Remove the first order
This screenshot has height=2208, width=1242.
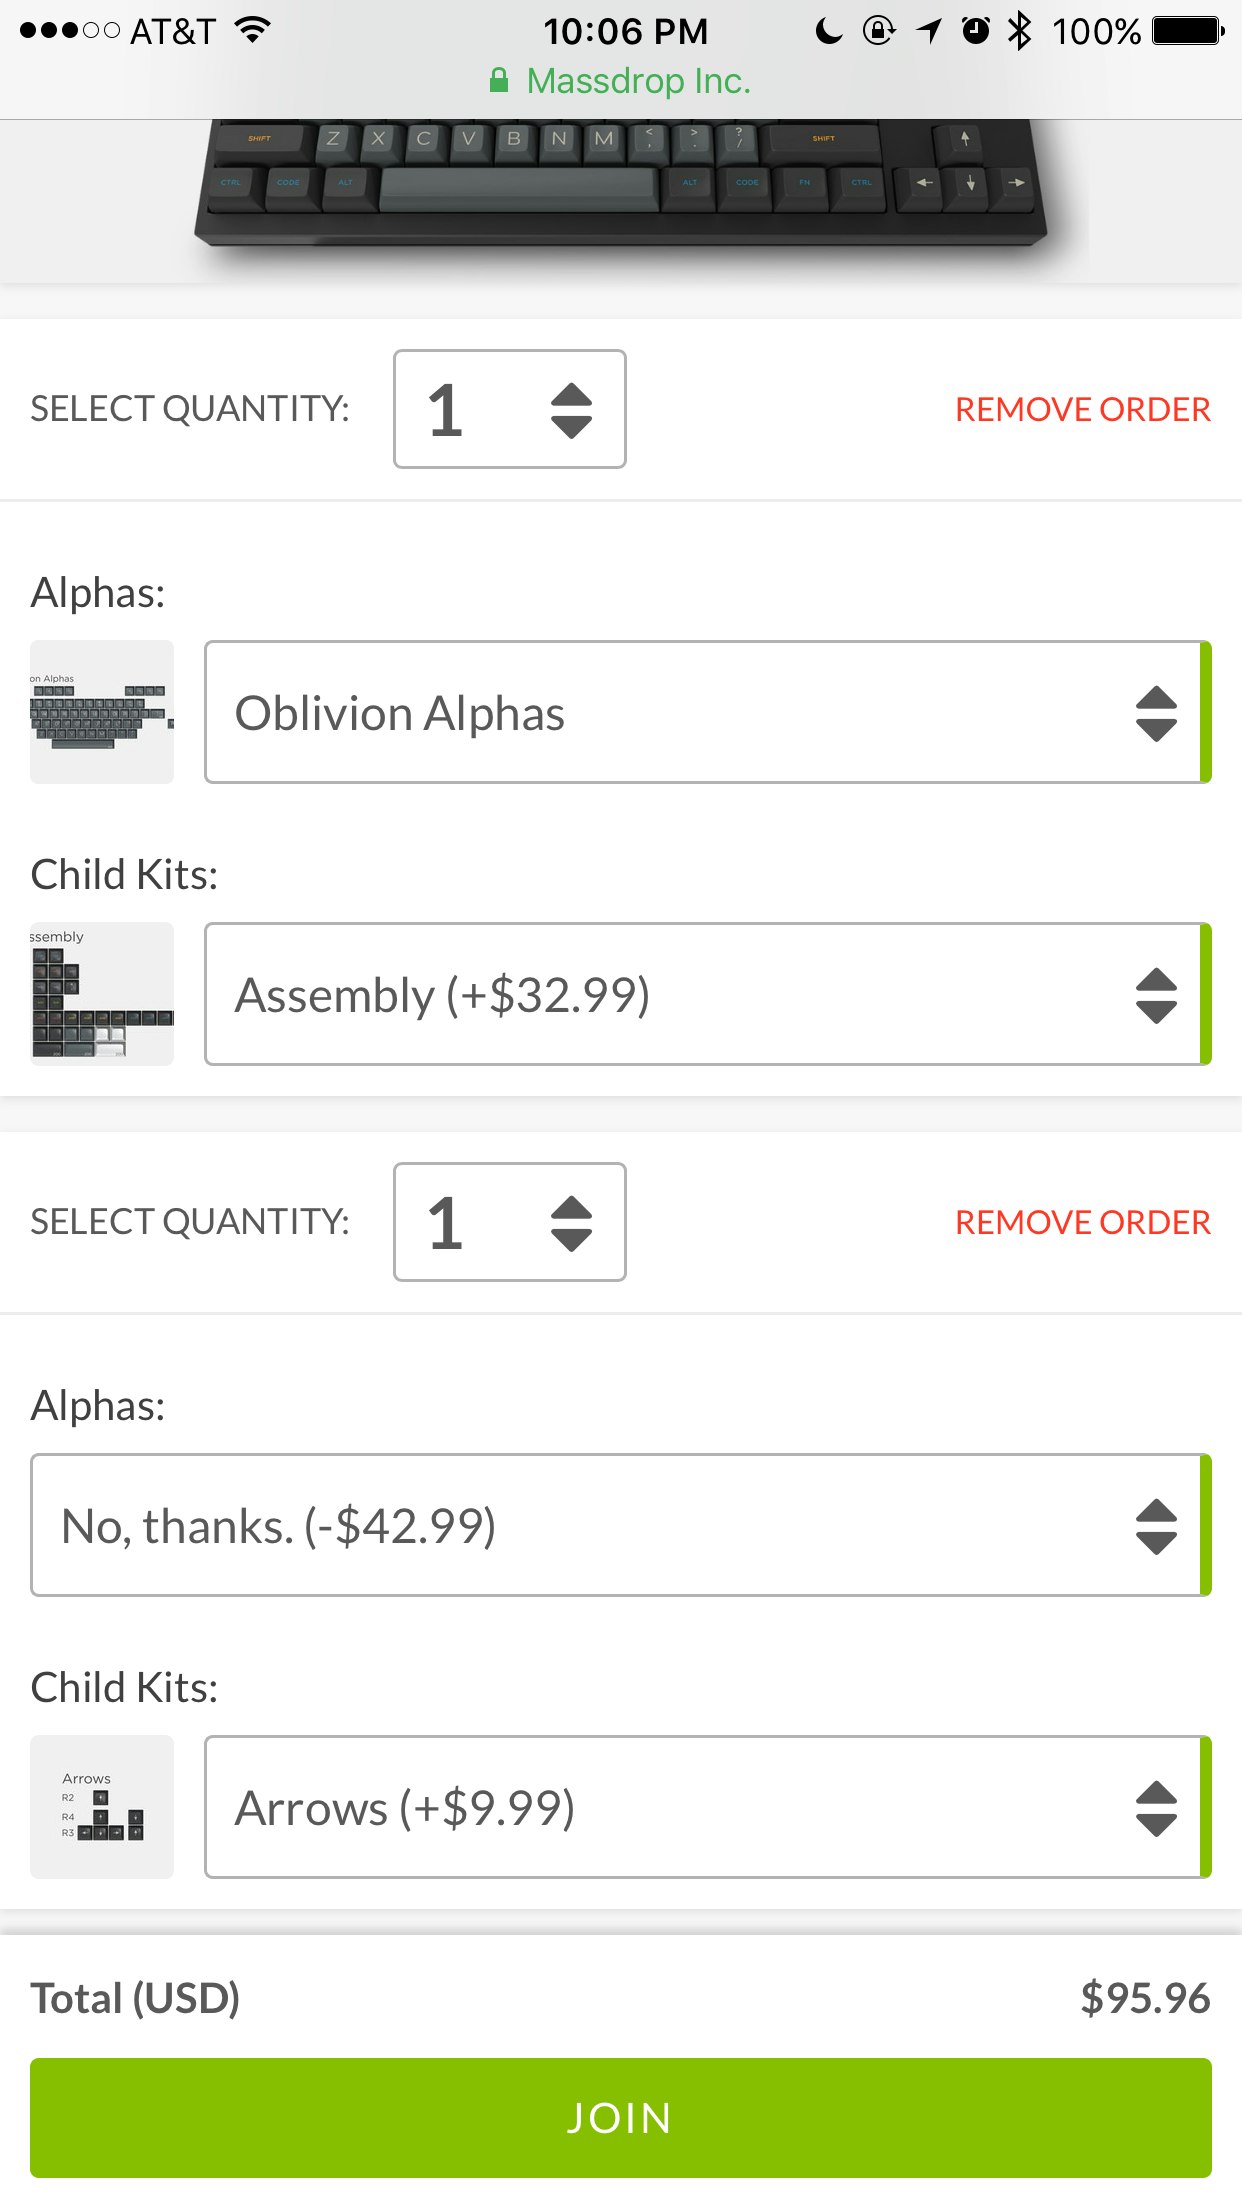[1082, 410]
